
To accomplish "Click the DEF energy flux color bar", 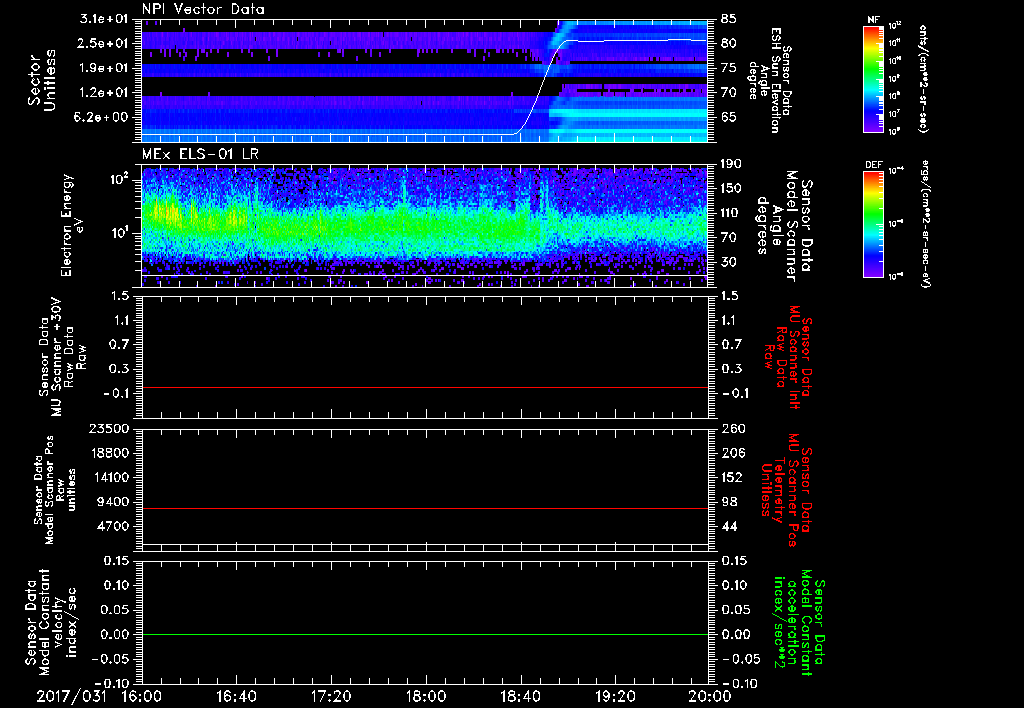I will [873, 223].
